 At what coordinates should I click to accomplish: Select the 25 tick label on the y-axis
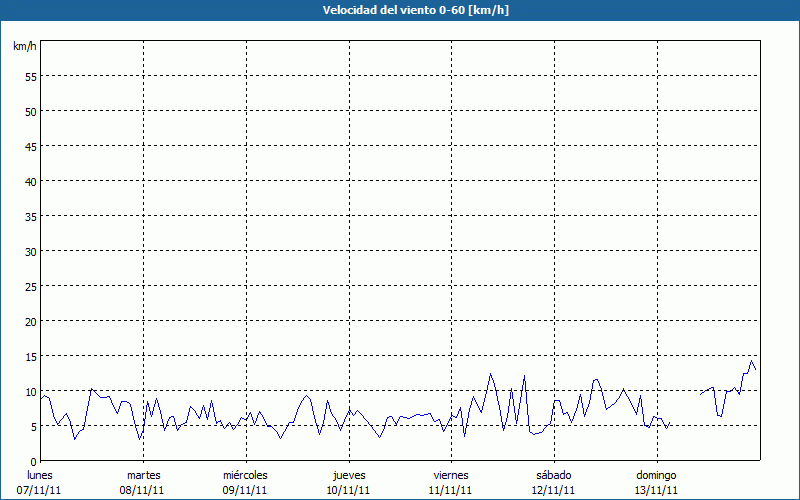click(30, 286)
